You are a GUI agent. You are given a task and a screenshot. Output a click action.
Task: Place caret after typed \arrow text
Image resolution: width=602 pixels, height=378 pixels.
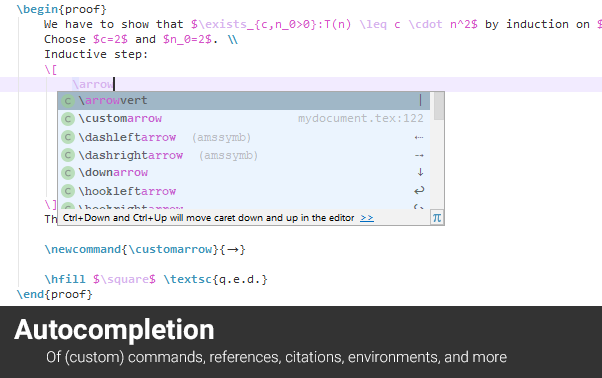114,84
